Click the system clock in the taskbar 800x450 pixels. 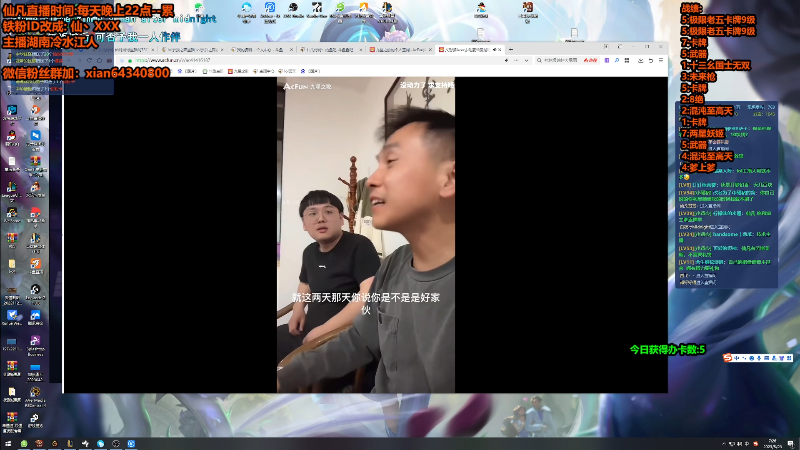tap(772, 443)
